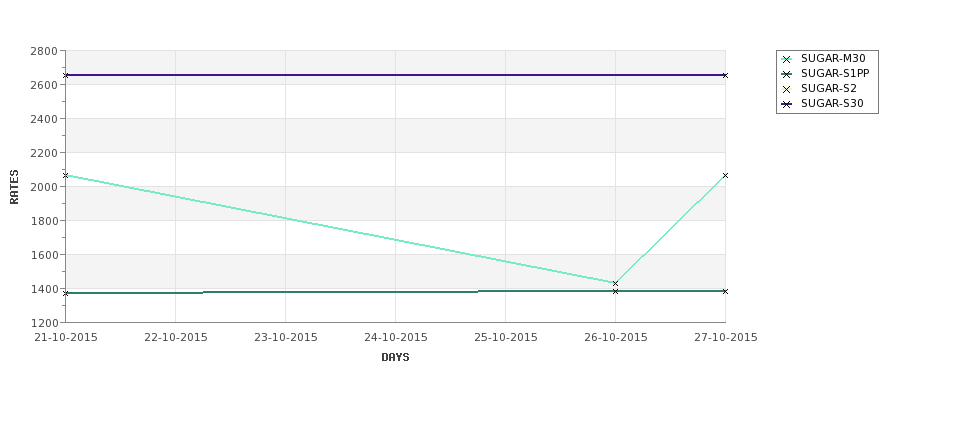Click the SUGAR-S2 legend label
The width and height of the screenshot is (975, 429).
(x=829, y=88)
